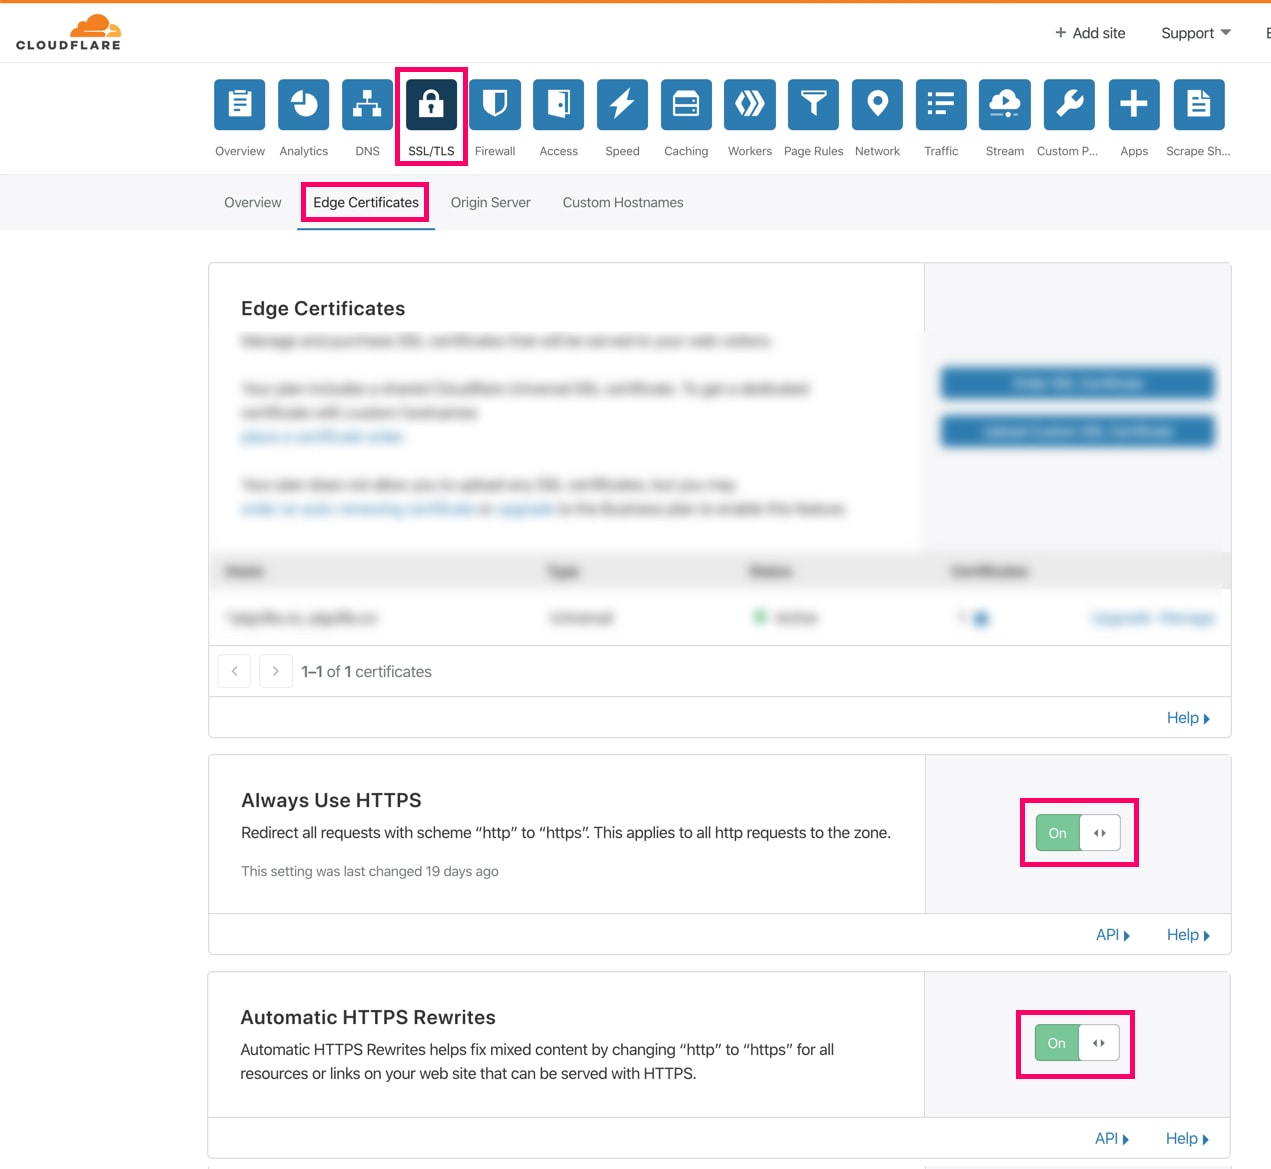Open the Custom Pages wrench icon
The height and width of the screenshot is (1169, 1271).
tap(1069, 105)
